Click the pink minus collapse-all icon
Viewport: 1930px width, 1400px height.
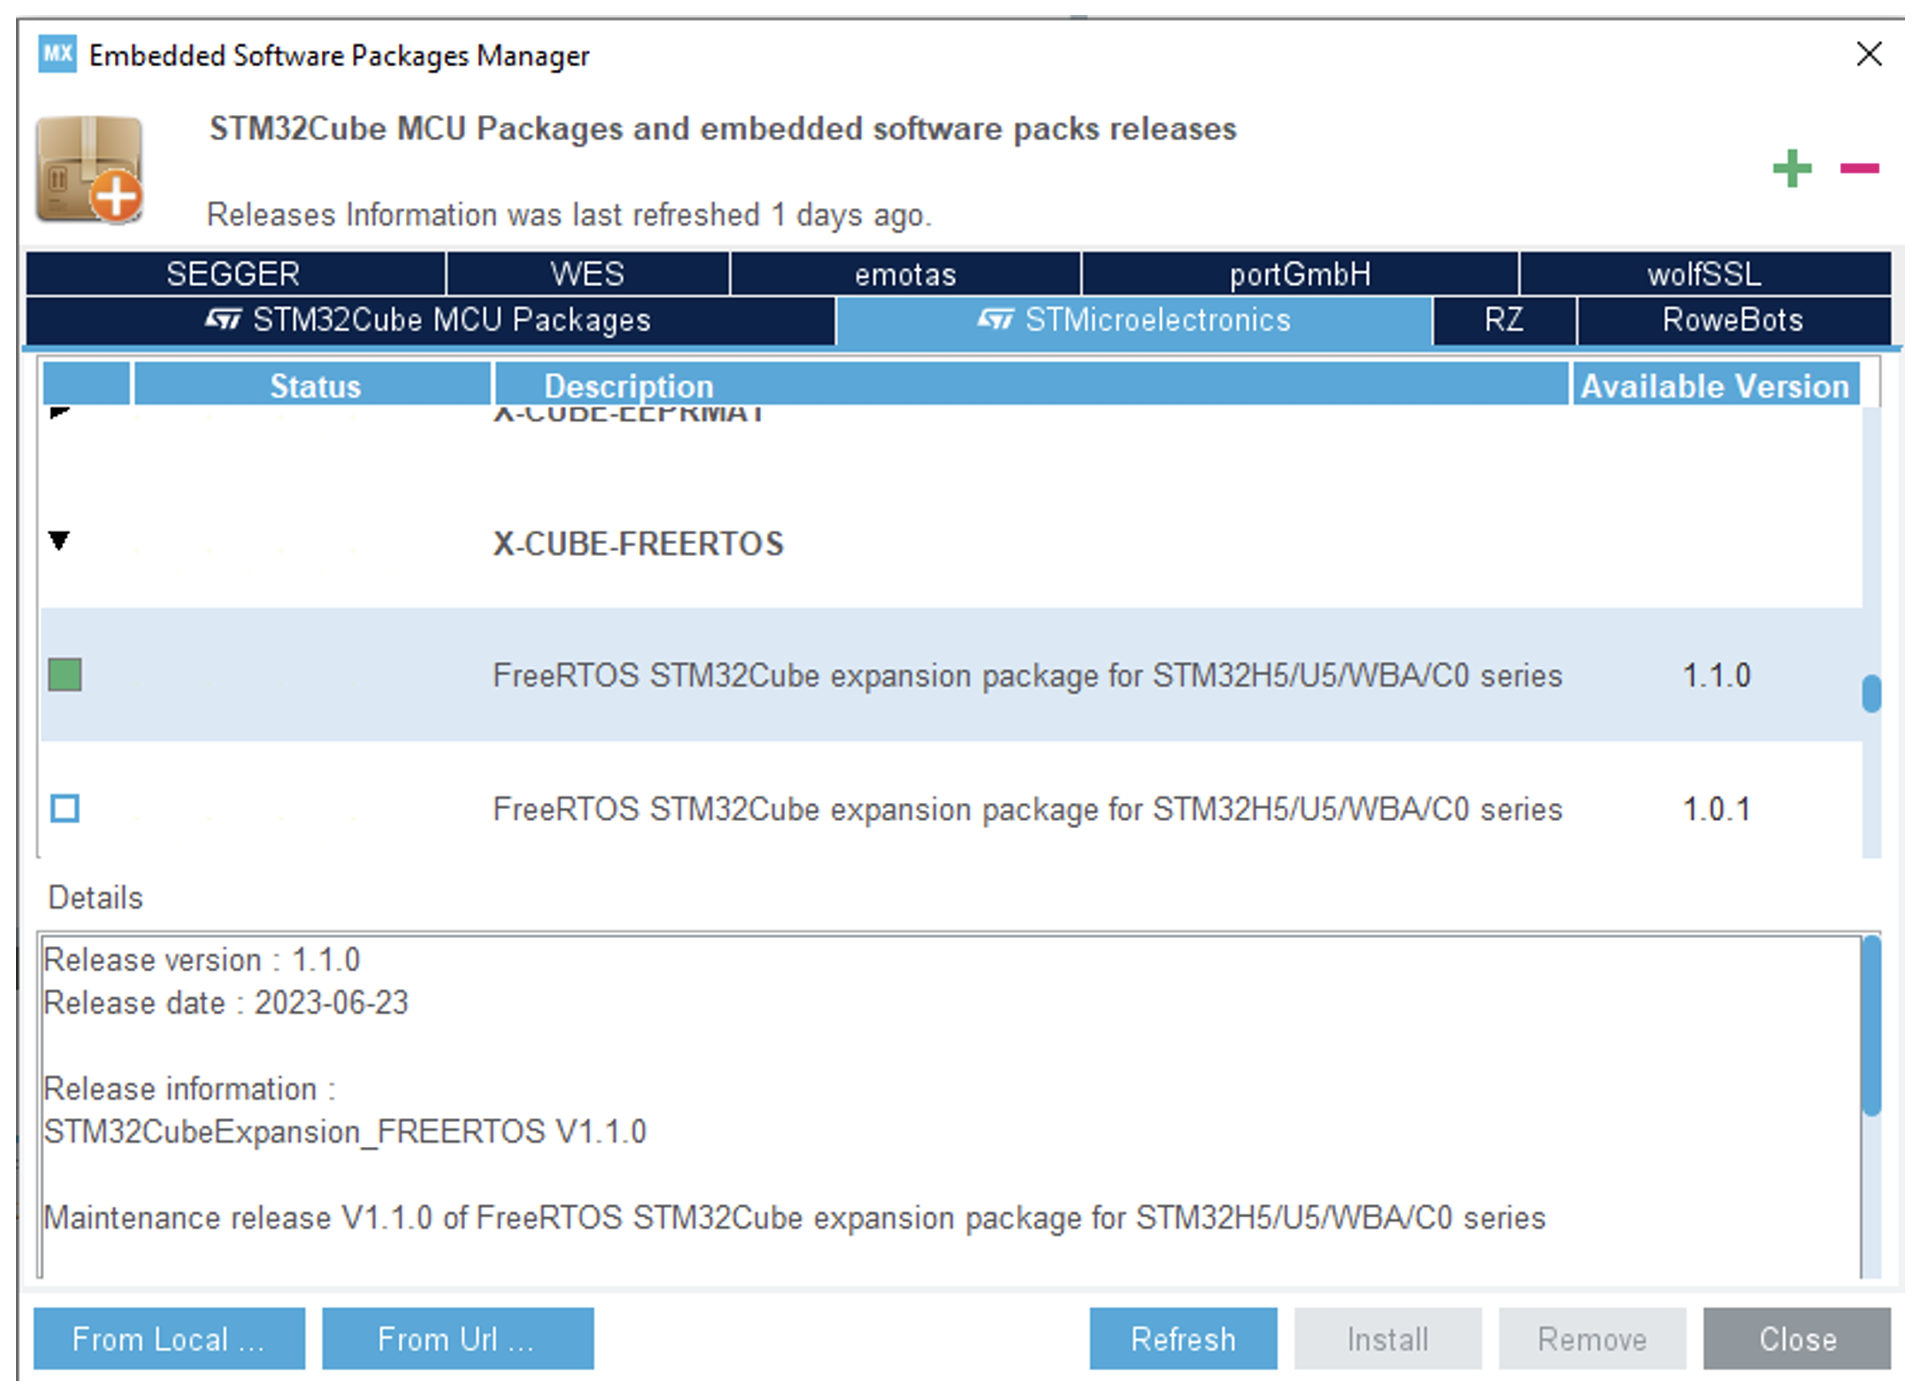point(1859,168)
